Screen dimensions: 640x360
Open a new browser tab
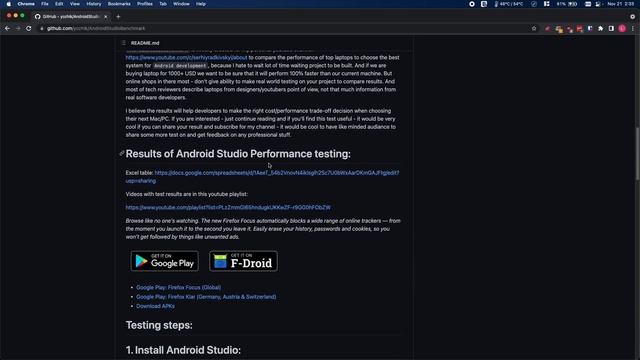tap(118, 17)
